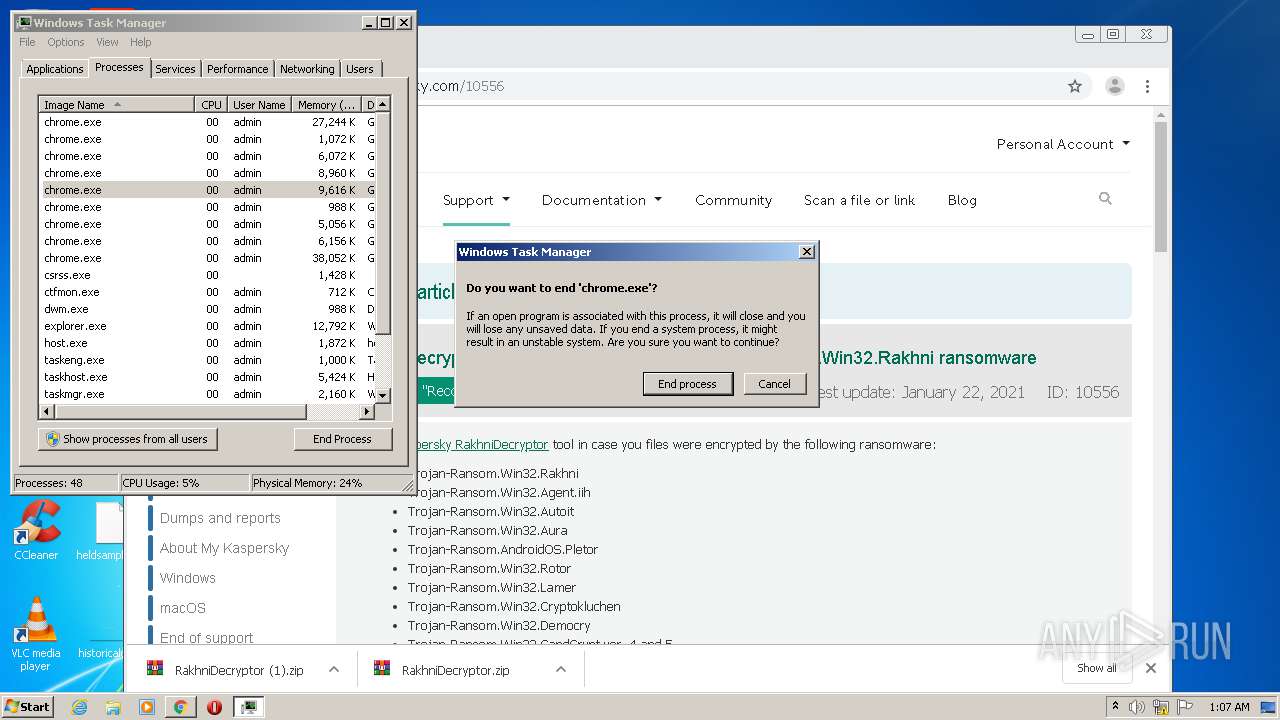Select the explorer.exe process row
Image resolution: width=1280 pixels, height=720 pixels.
(x=207, y=326)
